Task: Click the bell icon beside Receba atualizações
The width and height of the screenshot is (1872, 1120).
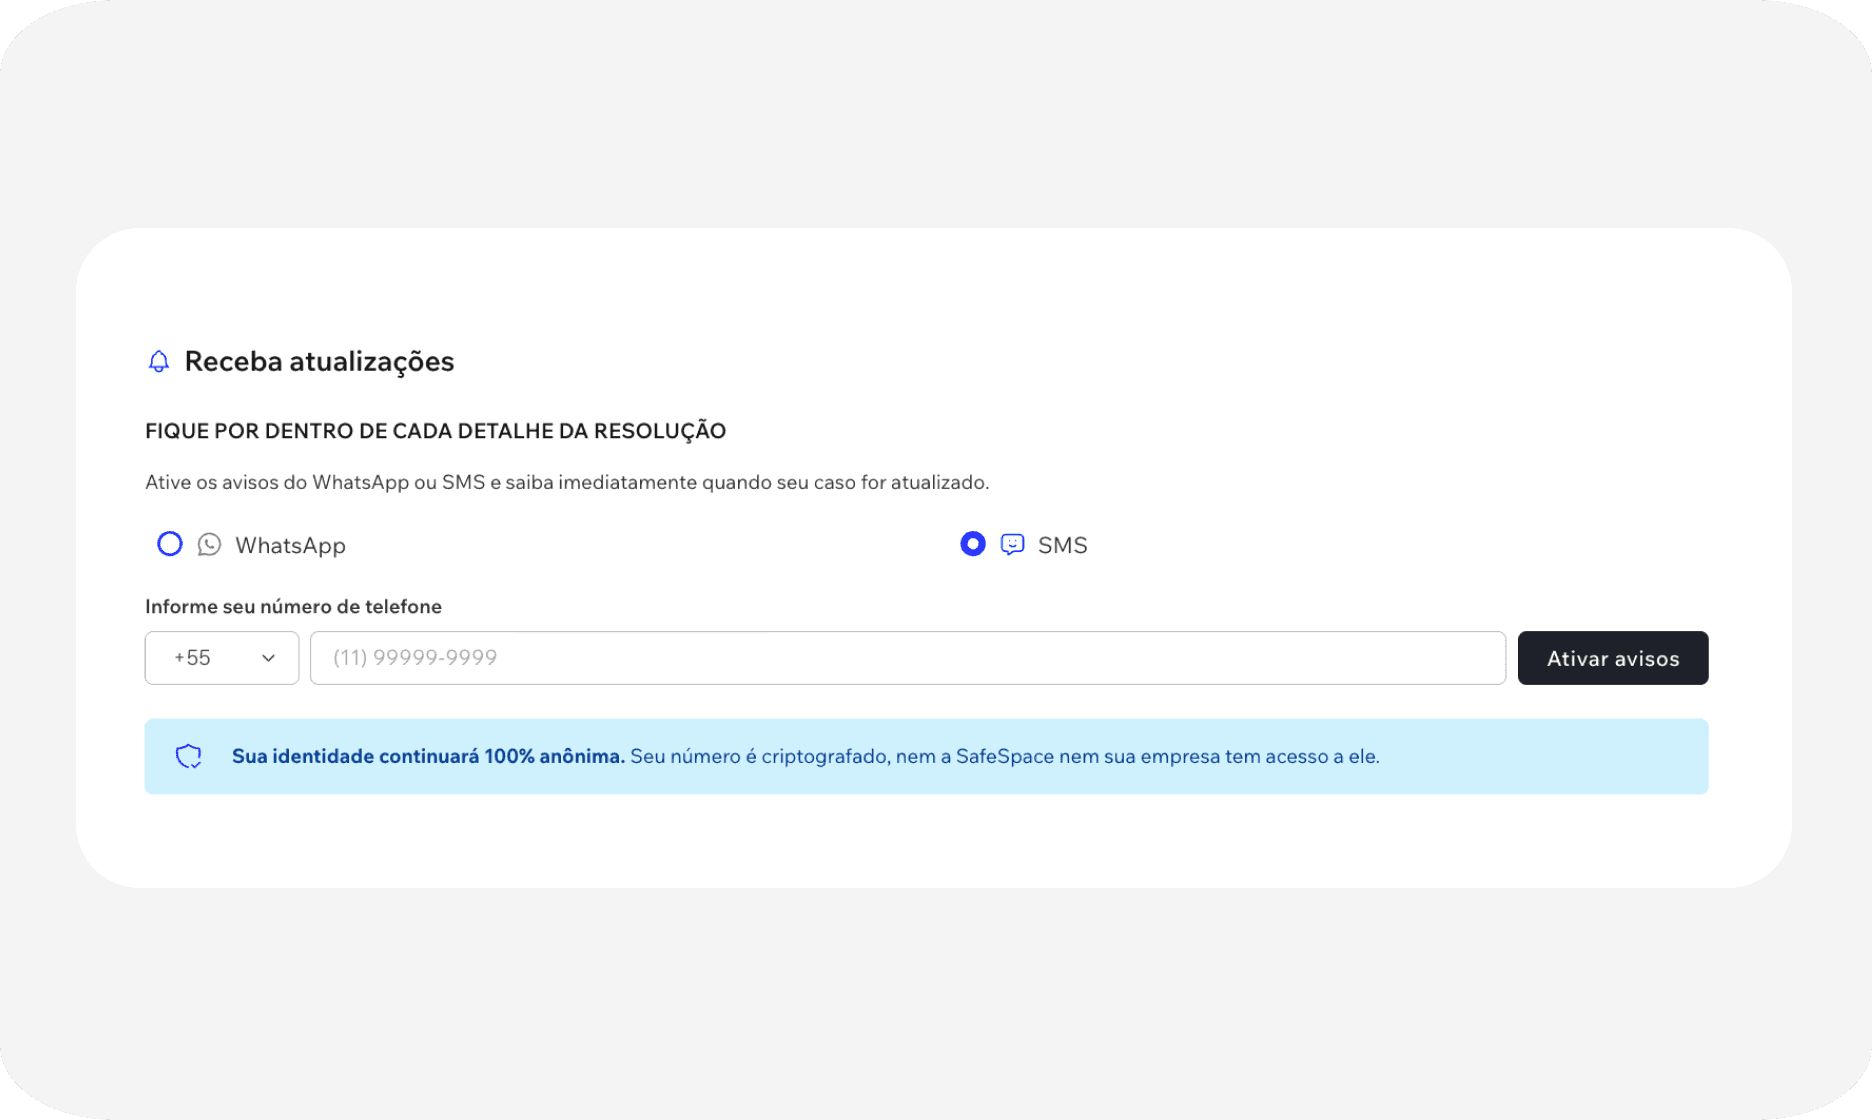Action: (x=158, y=361)
